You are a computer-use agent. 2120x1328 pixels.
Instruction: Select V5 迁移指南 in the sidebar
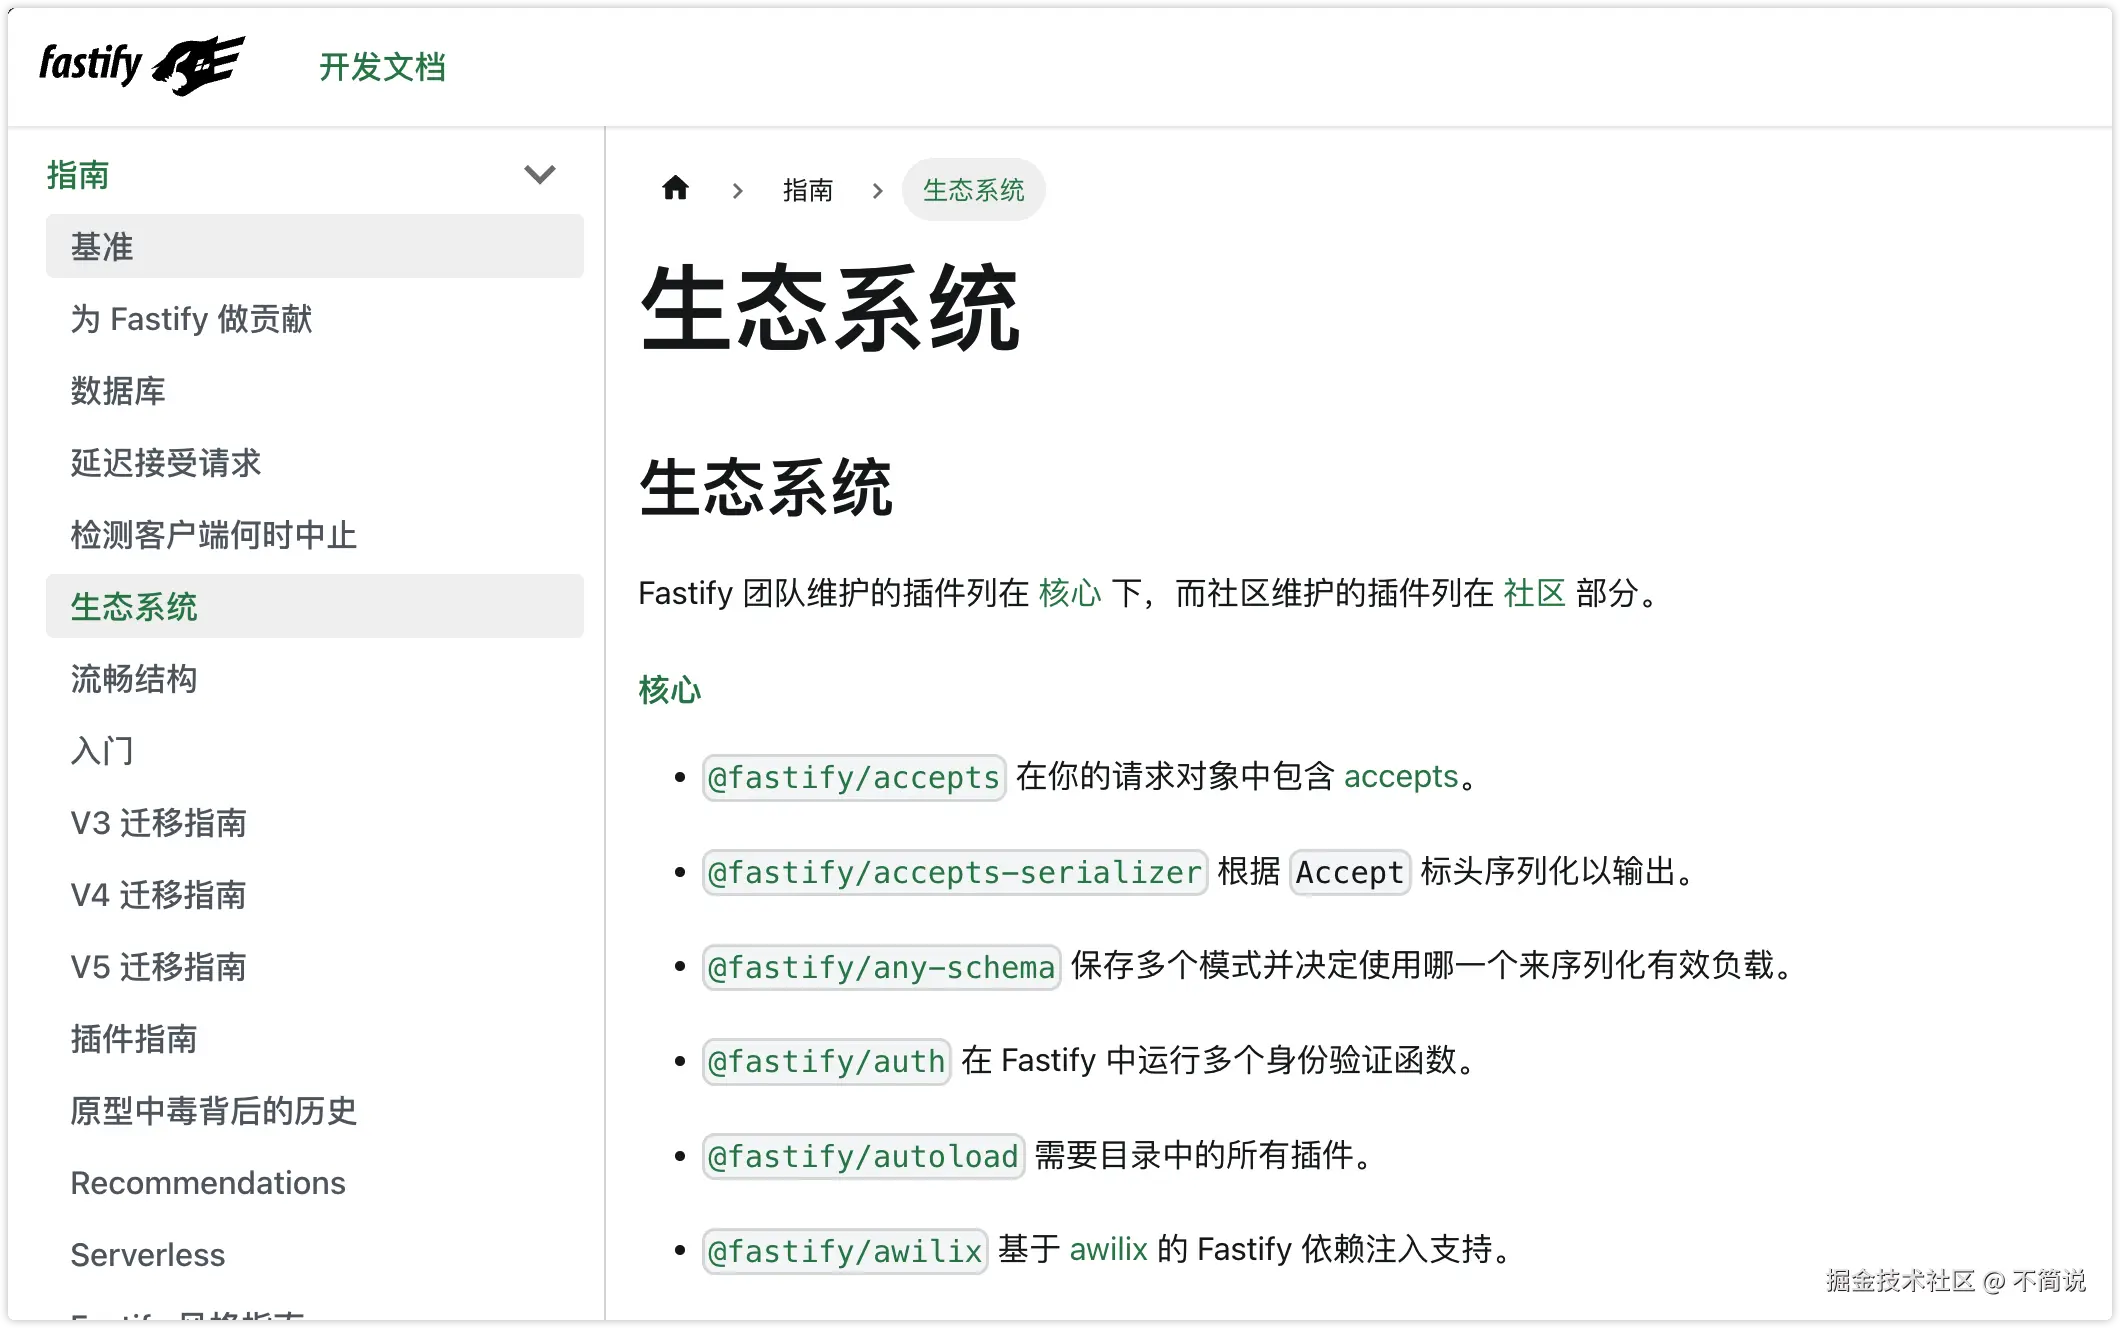(158, 967)
